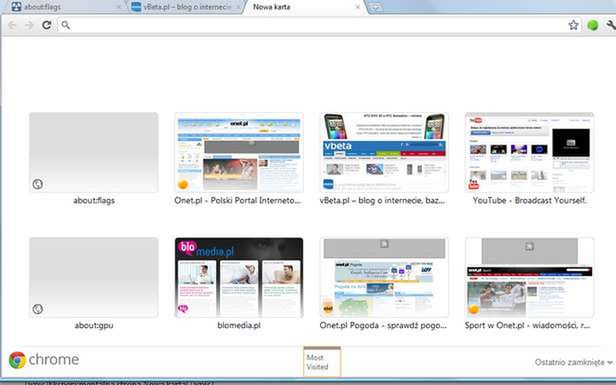616x385 pixels.
Task: Focus the address bar field
Action: [320, 26]
